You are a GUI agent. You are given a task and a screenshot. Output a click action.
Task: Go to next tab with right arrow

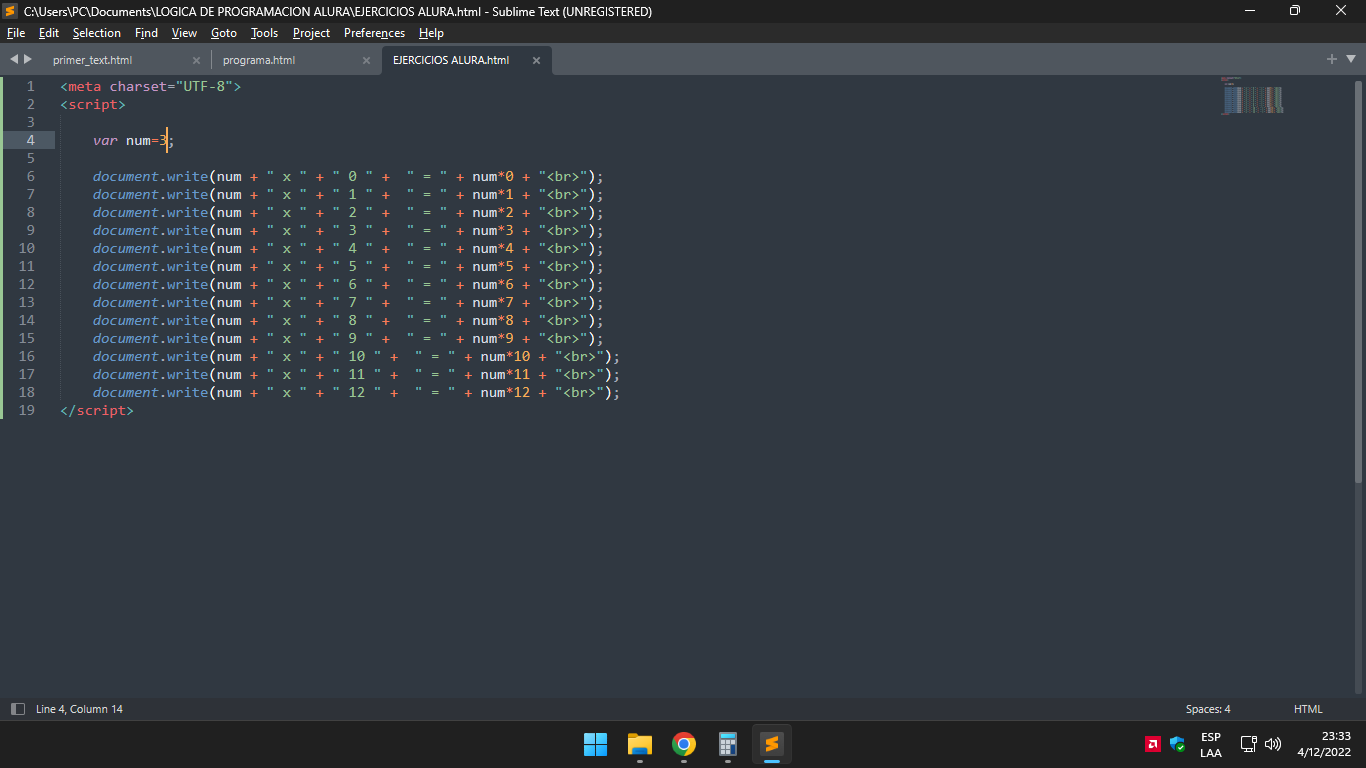coord(28,59)
